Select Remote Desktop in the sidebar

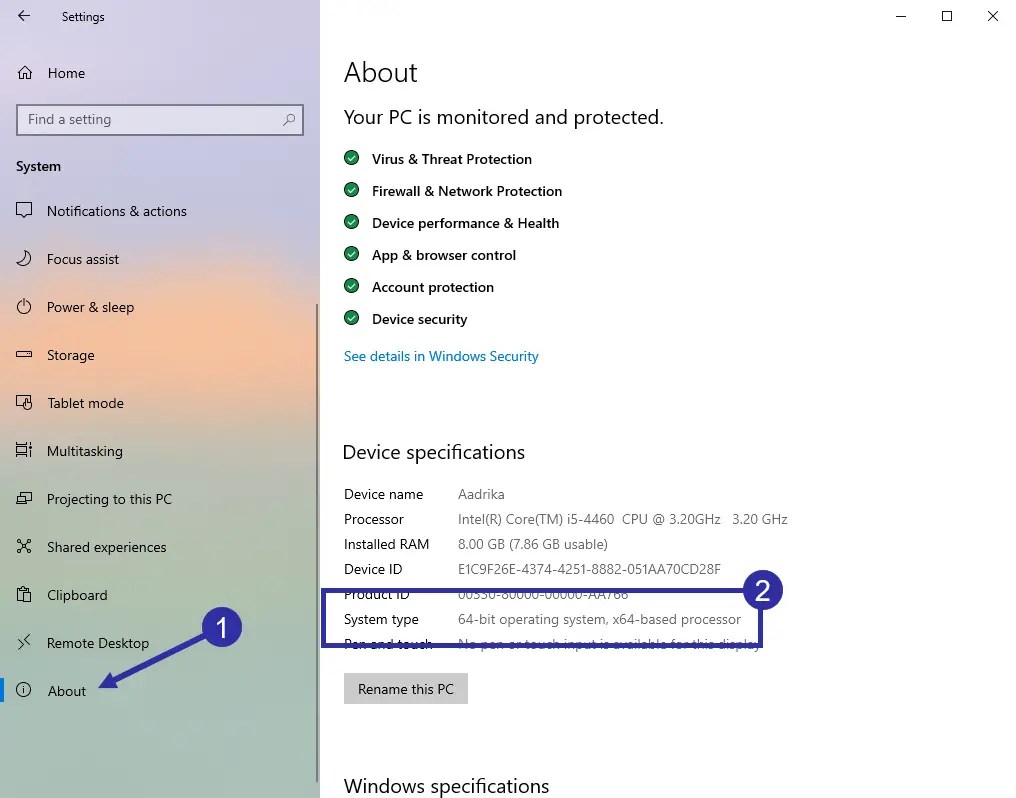(97, 643)
